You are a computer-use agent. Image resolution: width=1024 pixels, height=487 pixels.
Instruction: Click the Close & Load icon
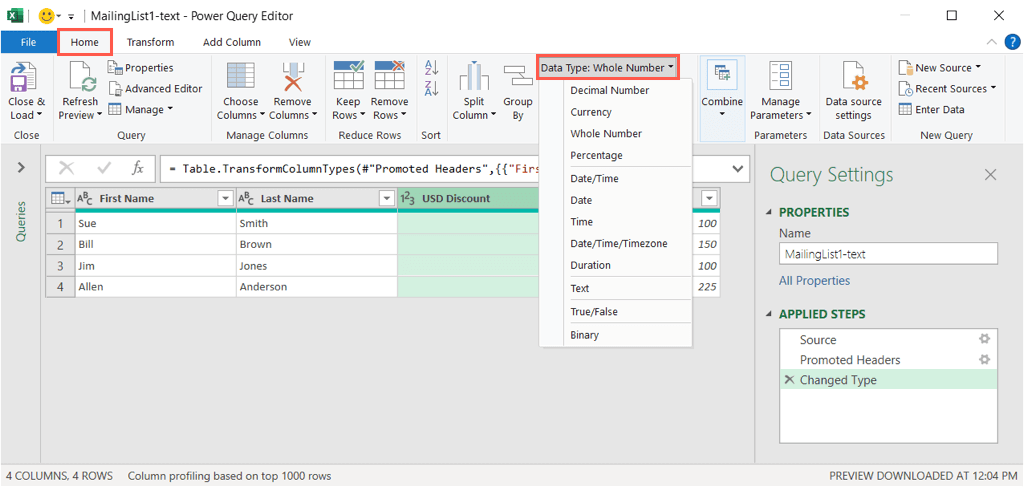coord(22,77)
